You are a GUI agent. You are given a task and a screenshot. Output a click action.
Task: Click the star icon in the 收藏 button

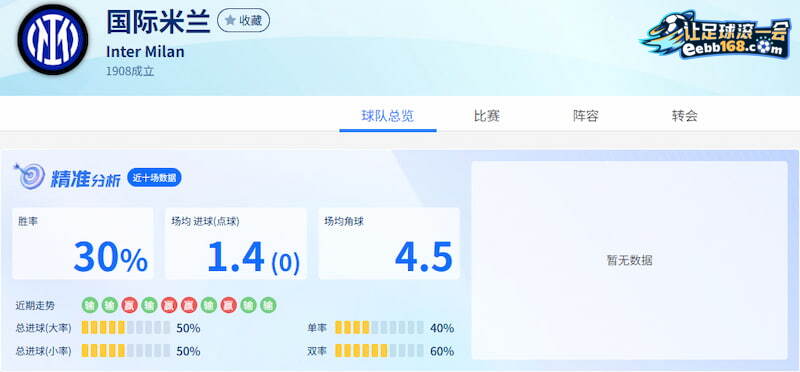(230, 20)
